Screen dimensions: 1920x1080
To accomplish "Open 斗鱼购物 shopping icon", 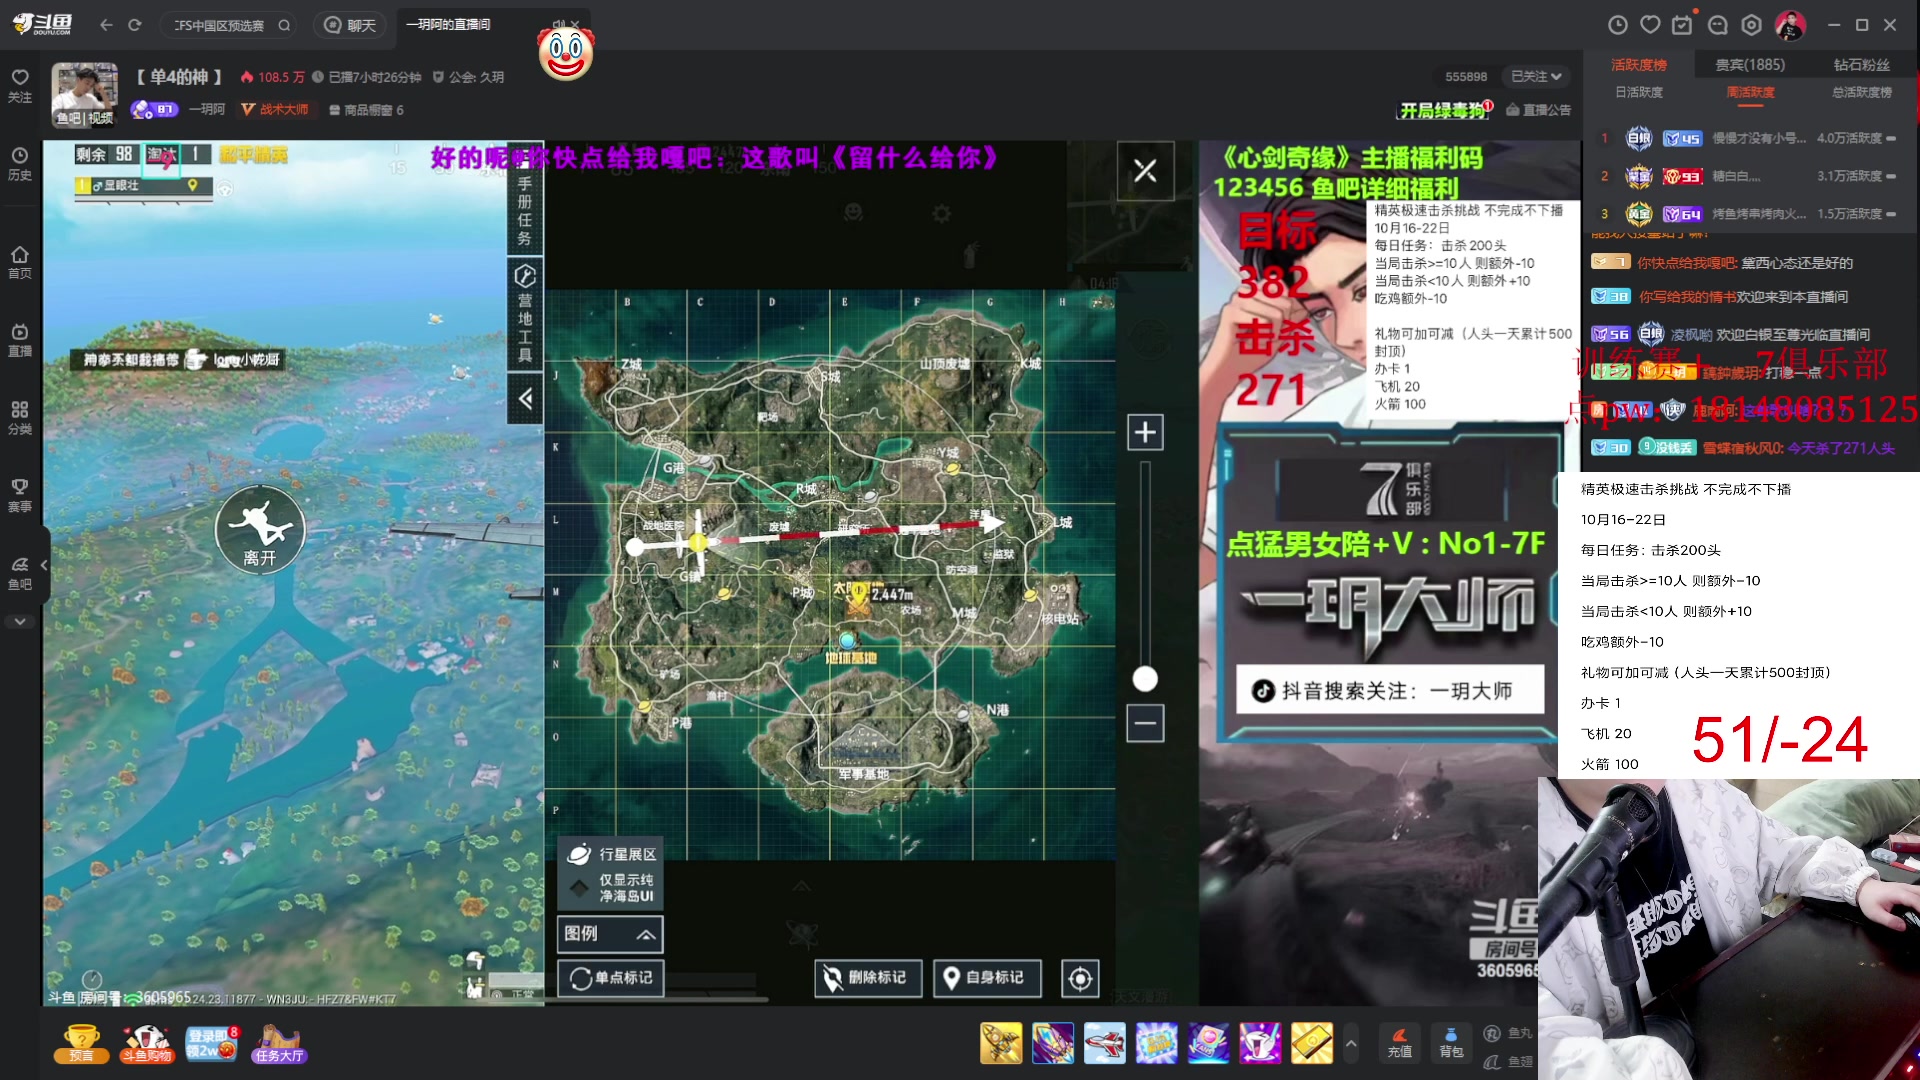I will [146, 1043].
